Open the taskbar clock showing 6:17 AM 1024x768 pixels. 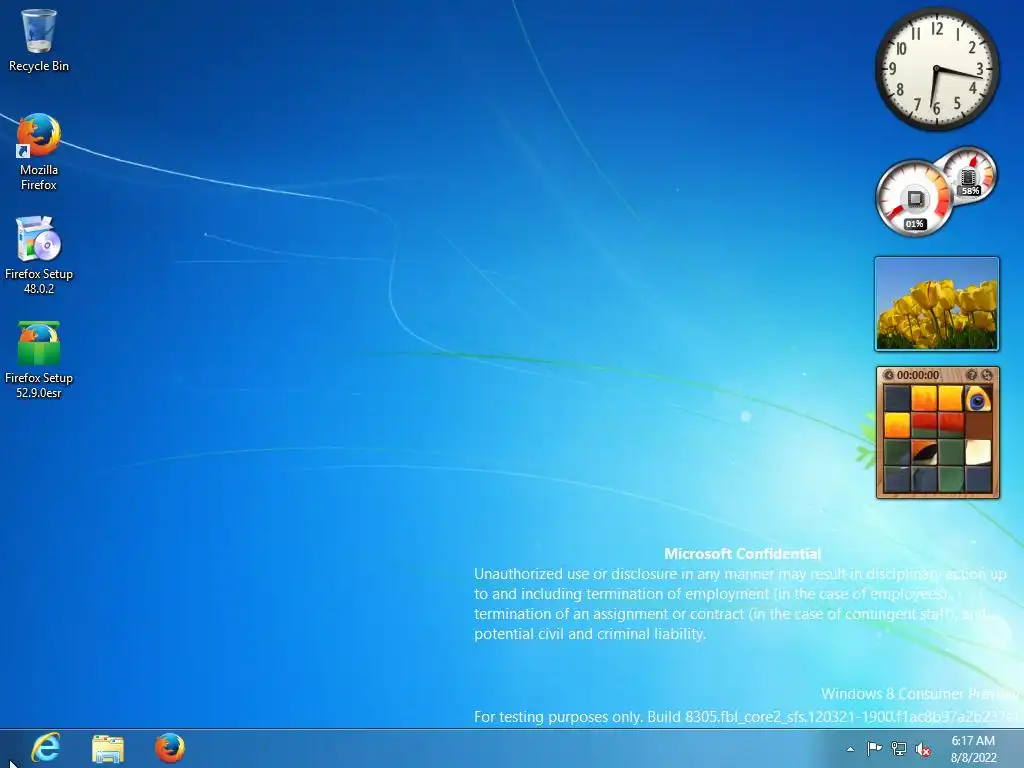click(973, 749)
